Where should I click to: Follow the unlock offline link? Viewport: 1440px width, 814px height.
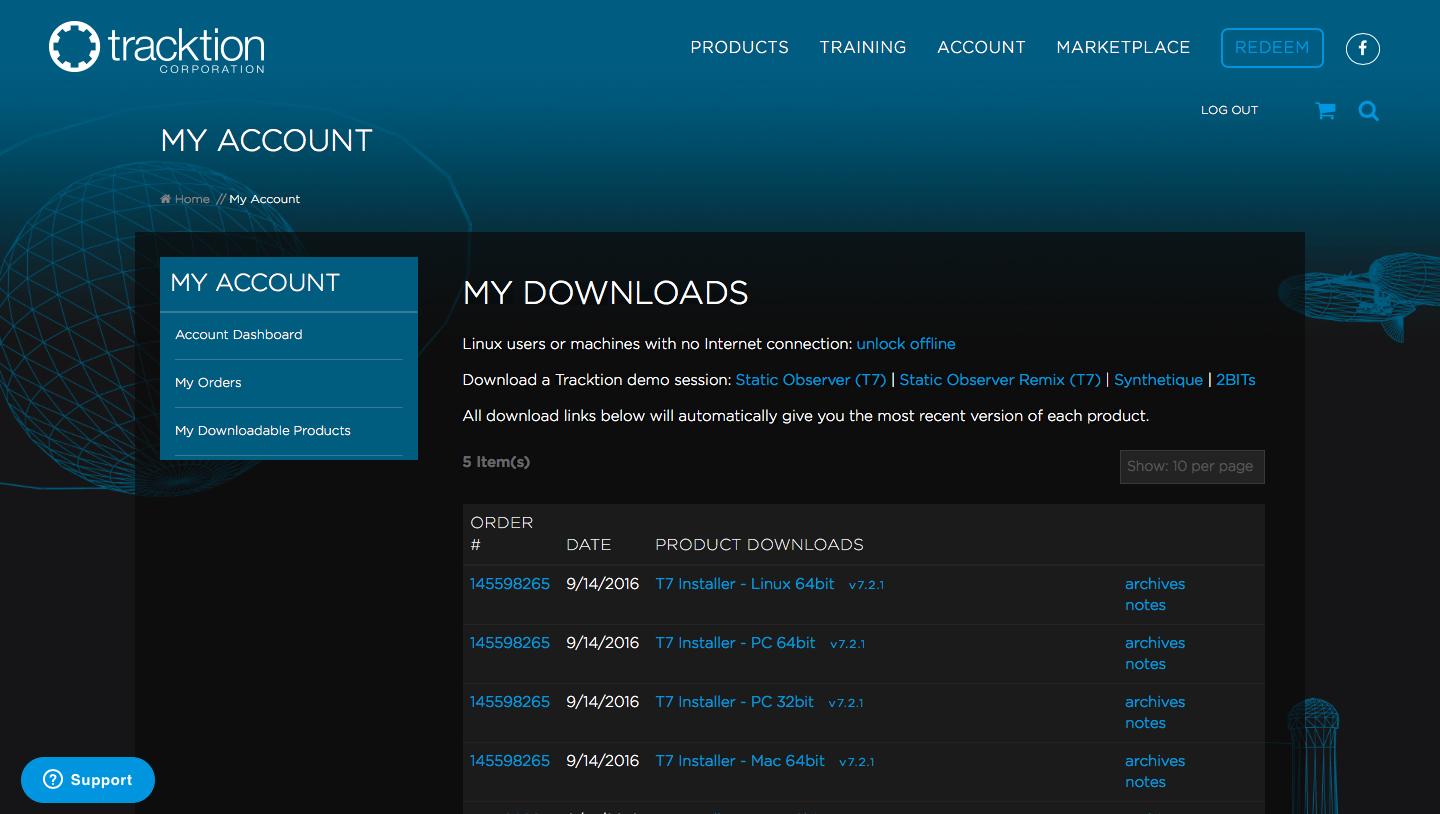click(x=905, y=344)
